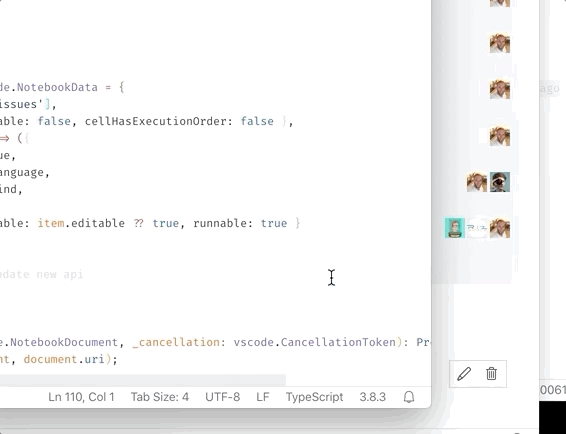Select the TypeScript language mode
The height and width of the screenshot is (434, 566).
(314, 397)
